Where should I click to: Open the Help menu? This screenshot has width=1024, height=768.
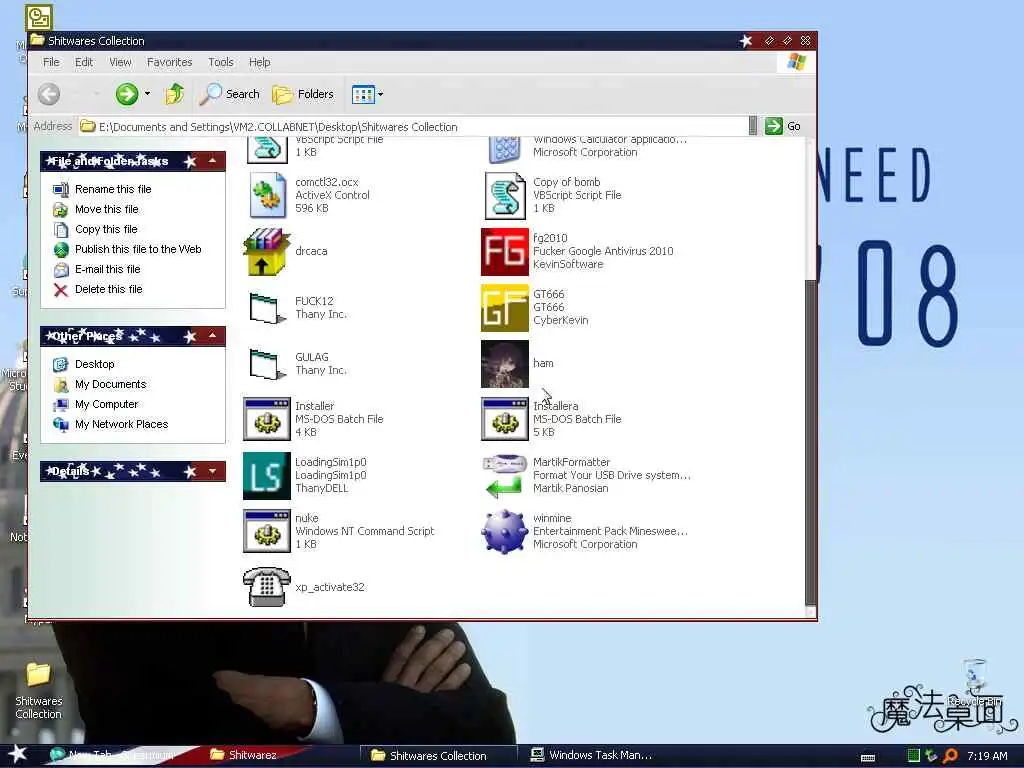[x=259, y=62]
